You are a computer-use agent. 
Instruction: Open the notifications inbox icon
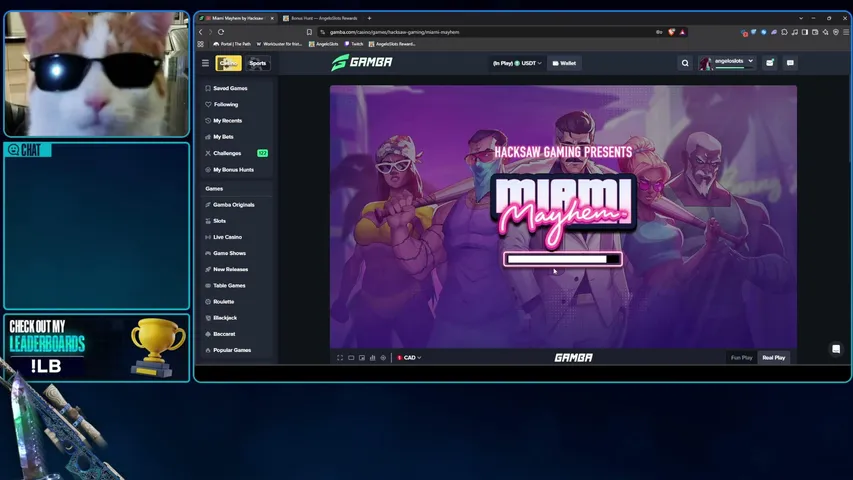770,63
